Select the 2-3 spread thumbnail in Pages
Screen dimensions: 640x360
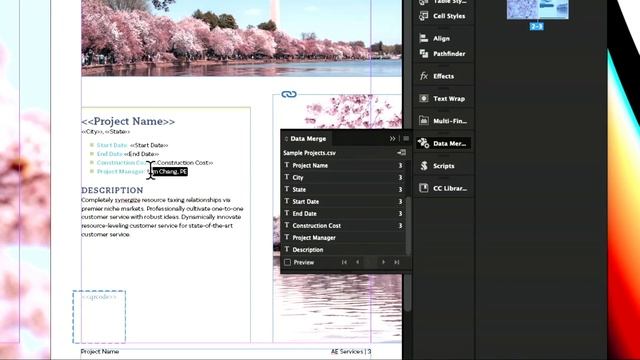537,10
